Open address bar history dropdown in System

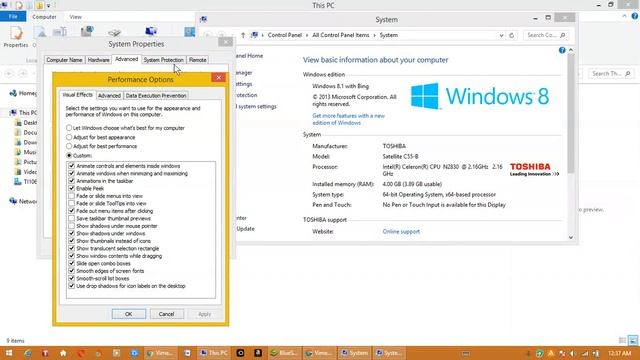click(x=501, y=36)
